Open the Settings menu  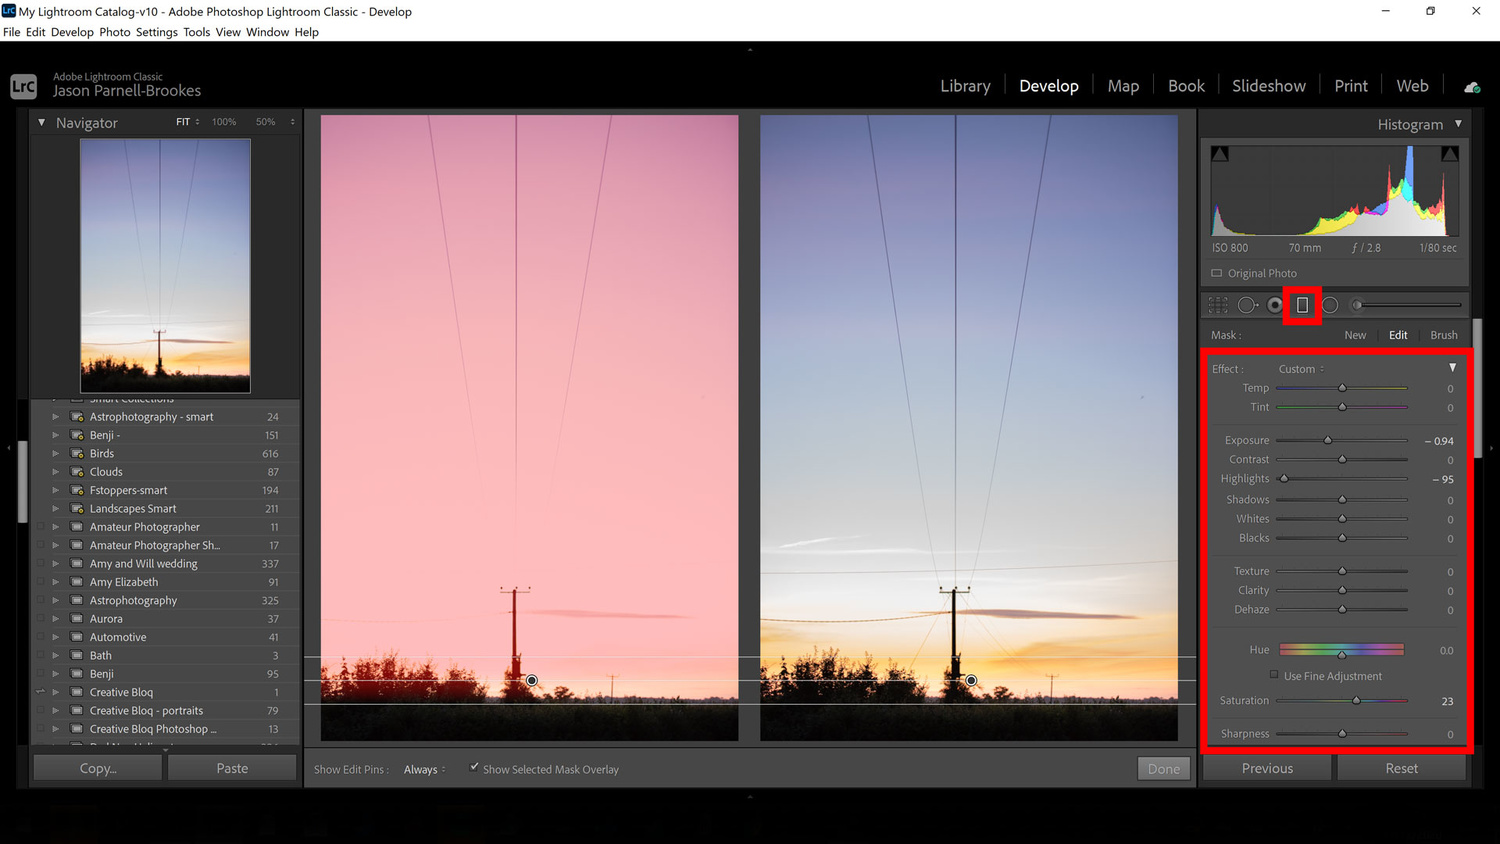[156, 32]
